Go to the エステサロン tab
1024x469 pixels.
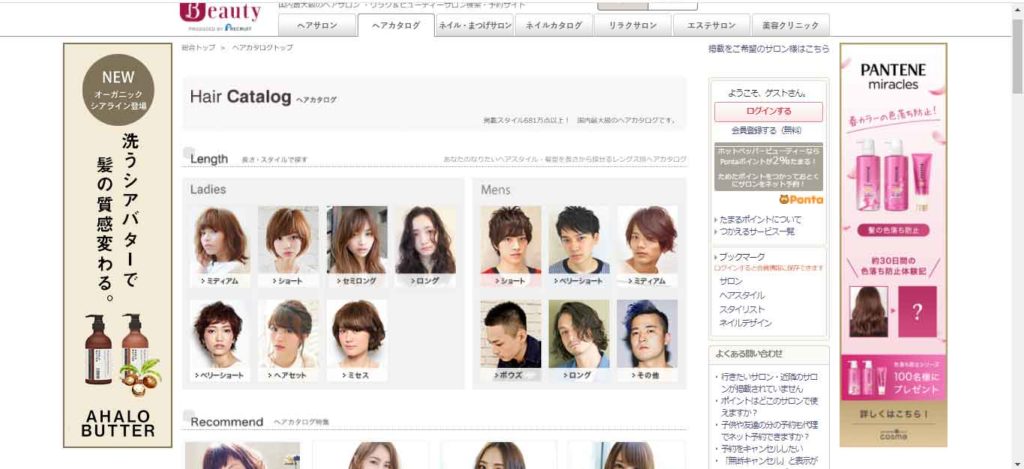pyautogui.click(x=712, y=26)
